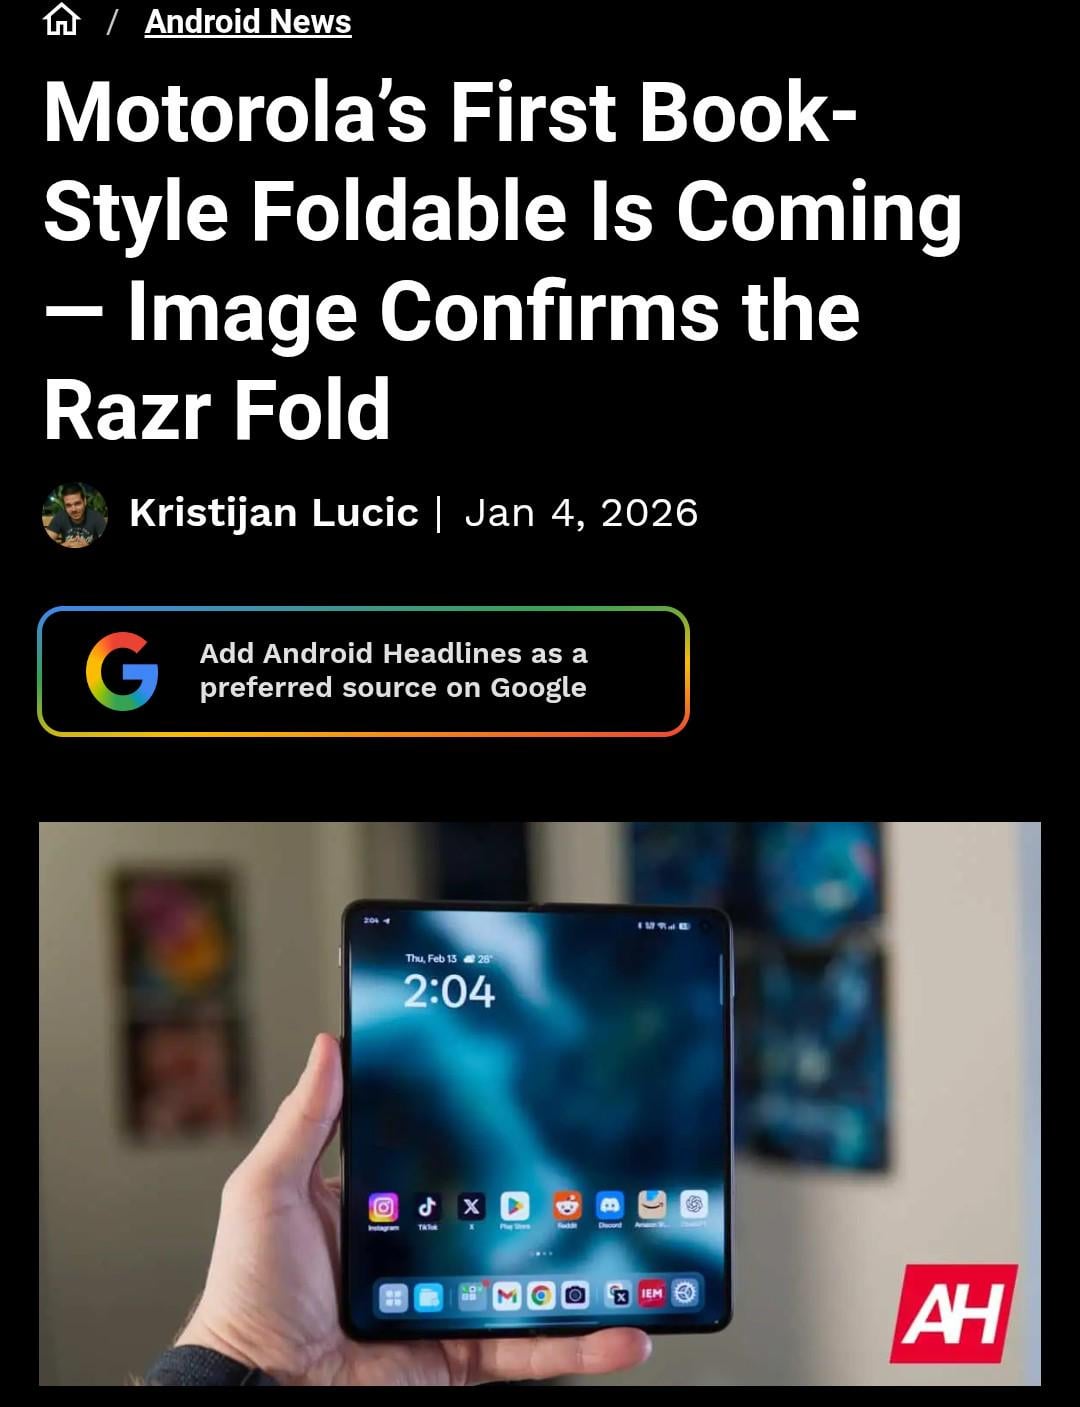Open the Android News breadcrumb link
The height and width of the screenshot is (1407, 1080).
click(248, 21)
